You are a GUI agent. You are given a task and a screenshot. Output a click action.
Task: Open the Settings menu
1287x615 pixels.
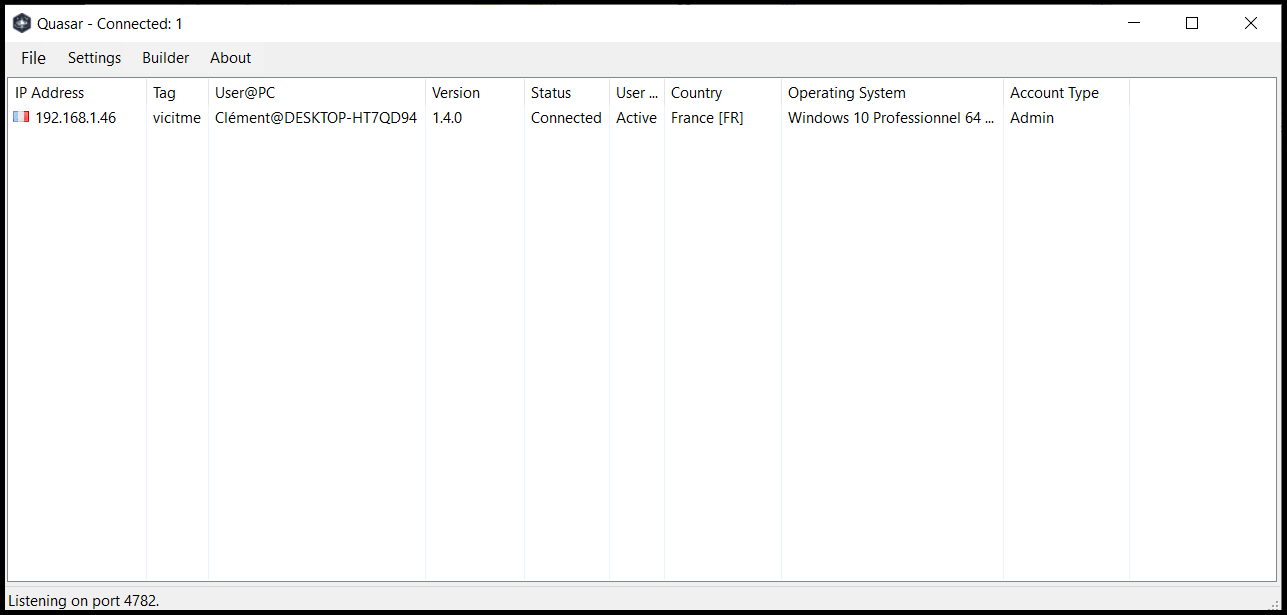94,58
